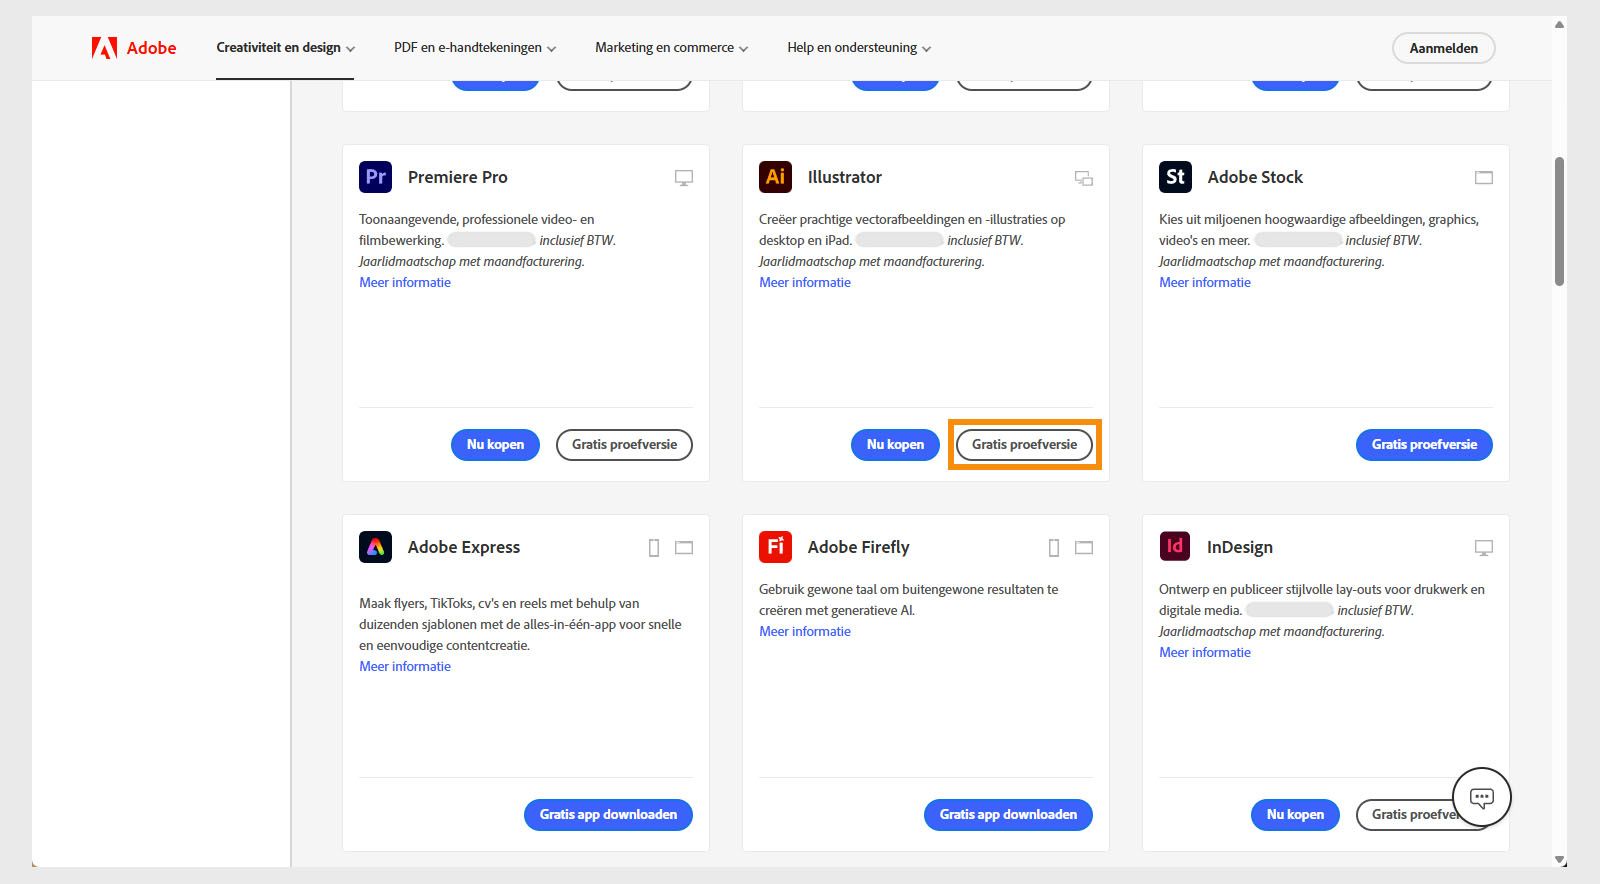This screenshot has height=884, width=1600.
Task: Click Gratis app downloaden for Adobe Firefly
Action: tap(1008, 815)
